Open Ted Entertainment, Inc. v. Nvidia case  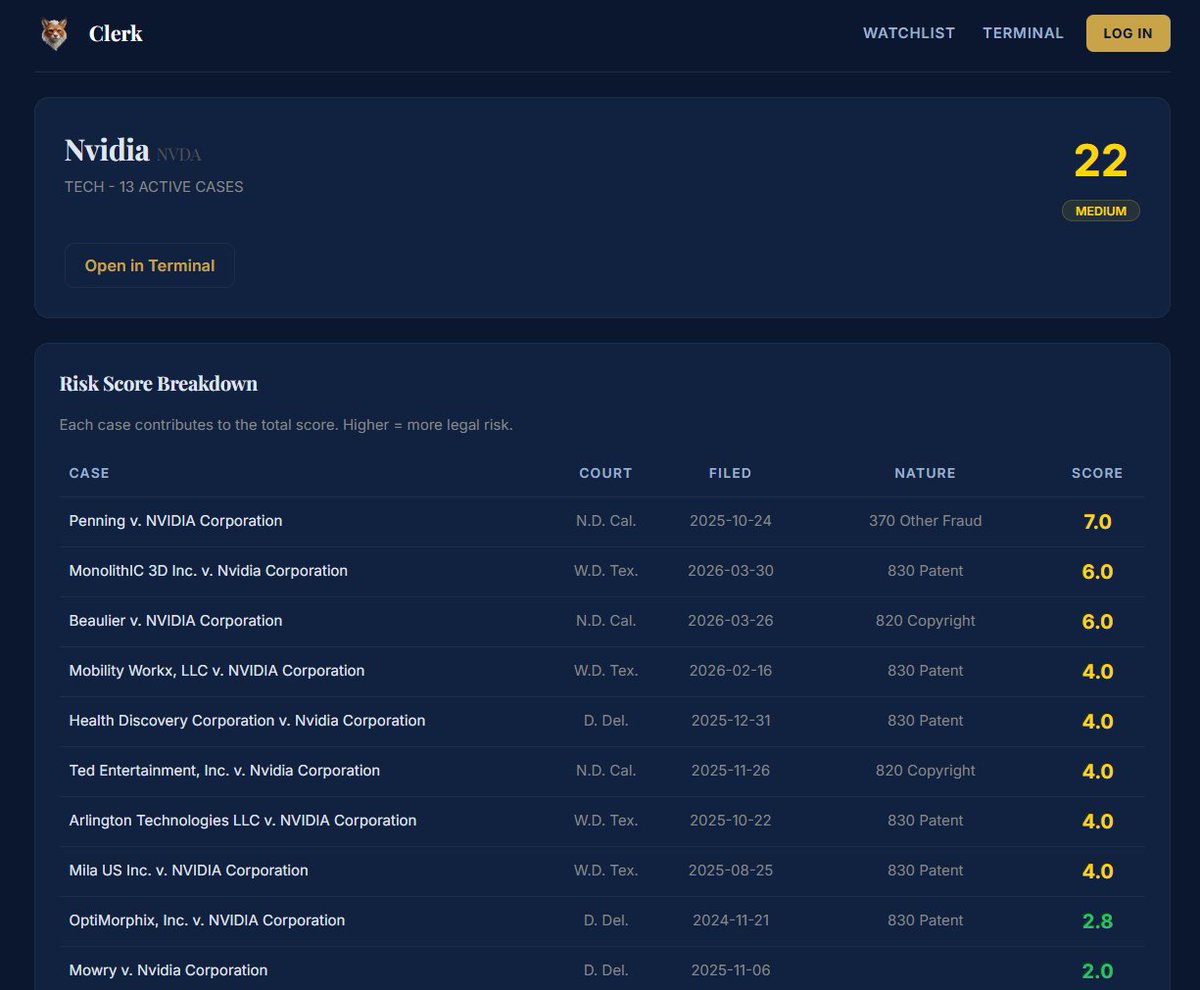tap(225, 771)
